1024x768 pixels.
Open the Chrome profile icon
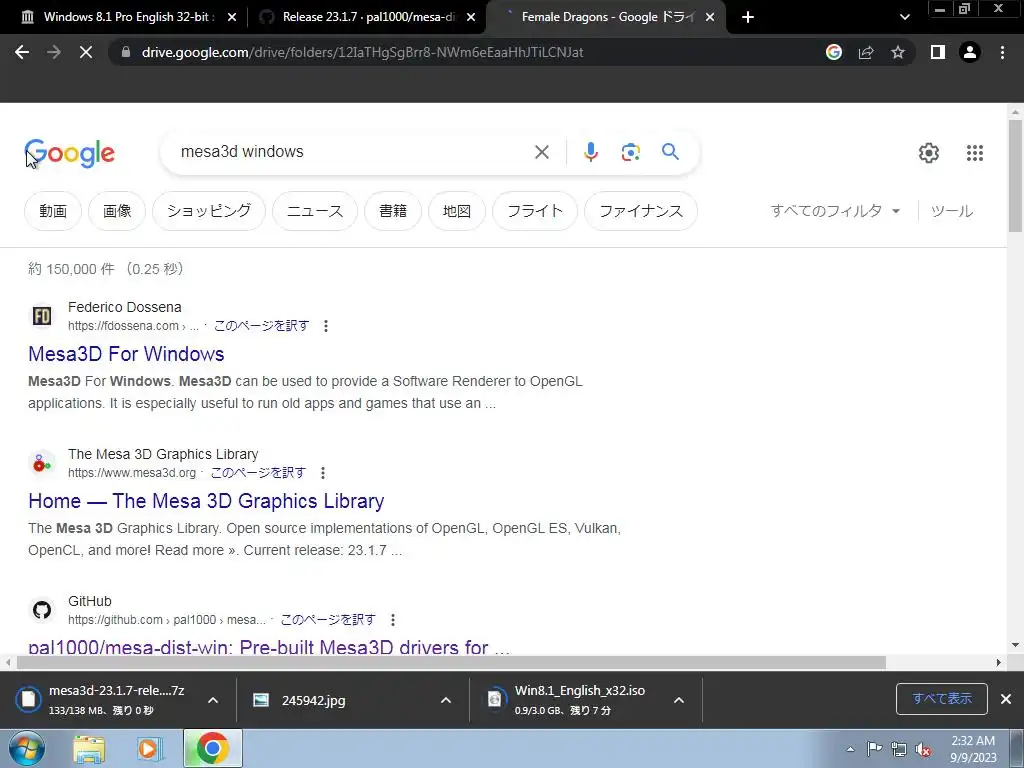pyautogui.click(x=970, y=52)
